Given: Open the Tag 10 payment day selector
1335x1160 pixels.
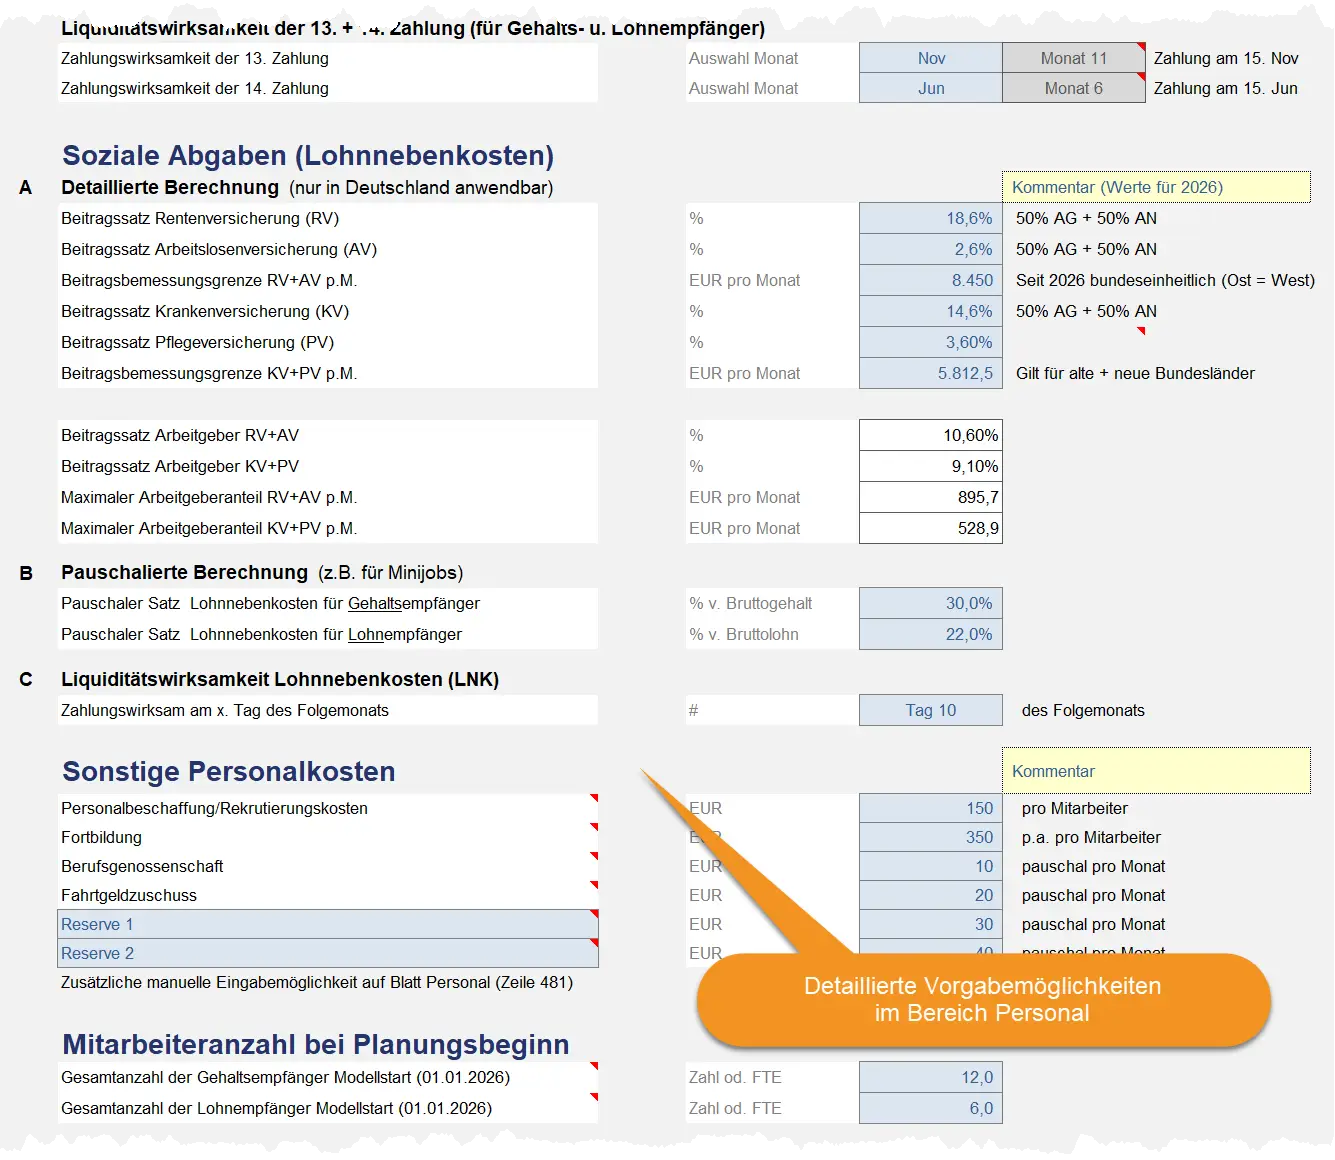Looking at the screenshot, I should (930, 710).
